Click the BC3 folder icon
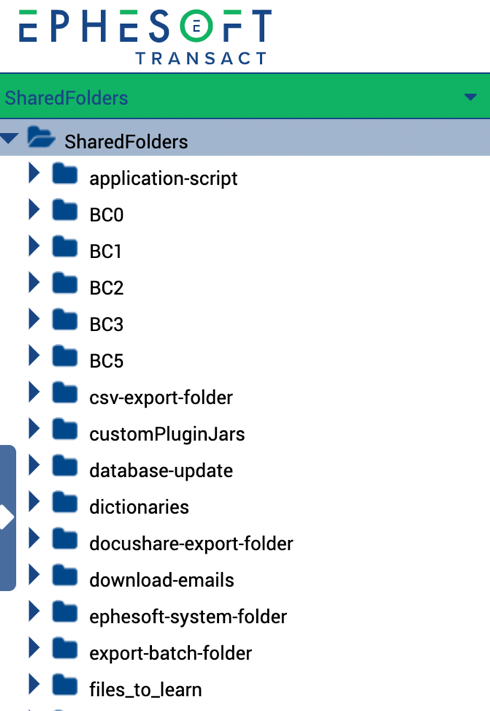The image size is (490, 711). [65, 320]
